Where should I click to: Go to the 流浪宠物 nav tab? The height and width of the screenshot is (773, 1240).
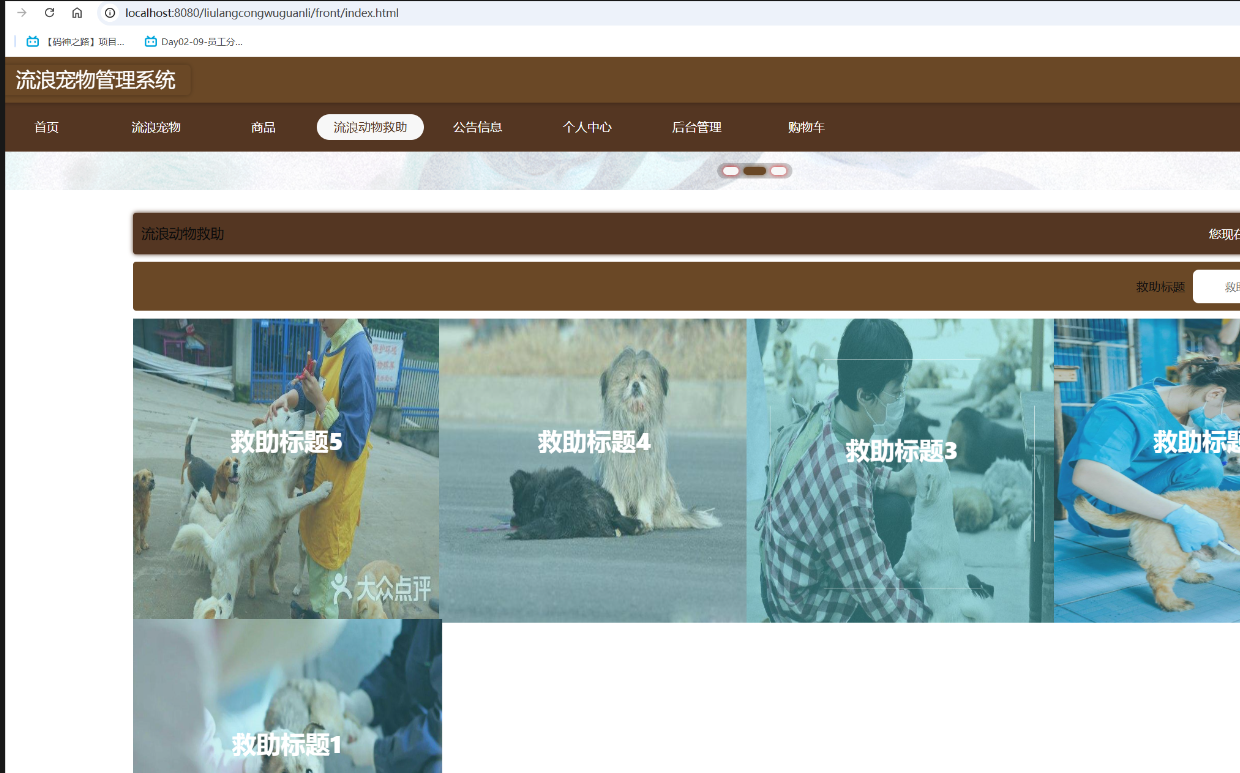click(156, 127)
